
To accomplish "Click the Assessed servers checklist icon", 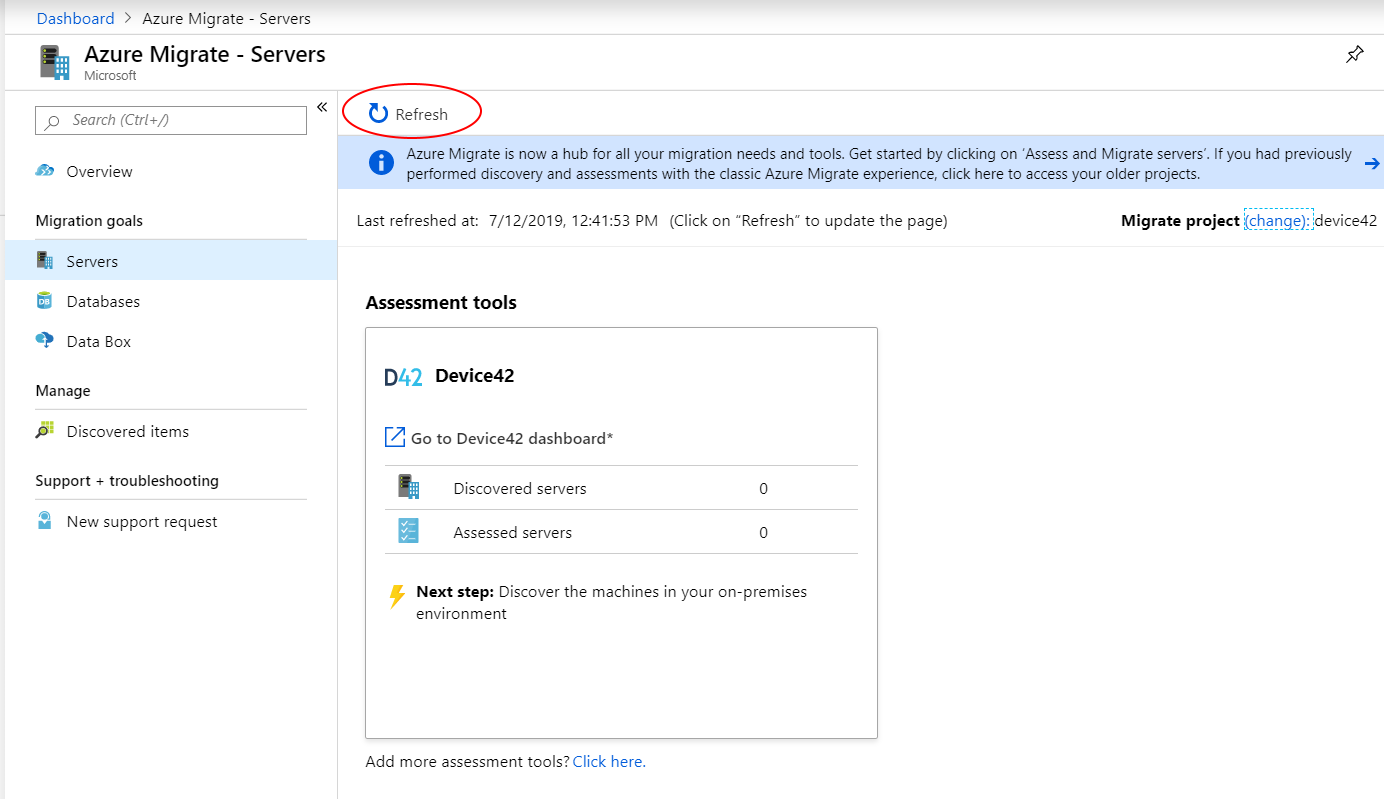I will (408, 531).
